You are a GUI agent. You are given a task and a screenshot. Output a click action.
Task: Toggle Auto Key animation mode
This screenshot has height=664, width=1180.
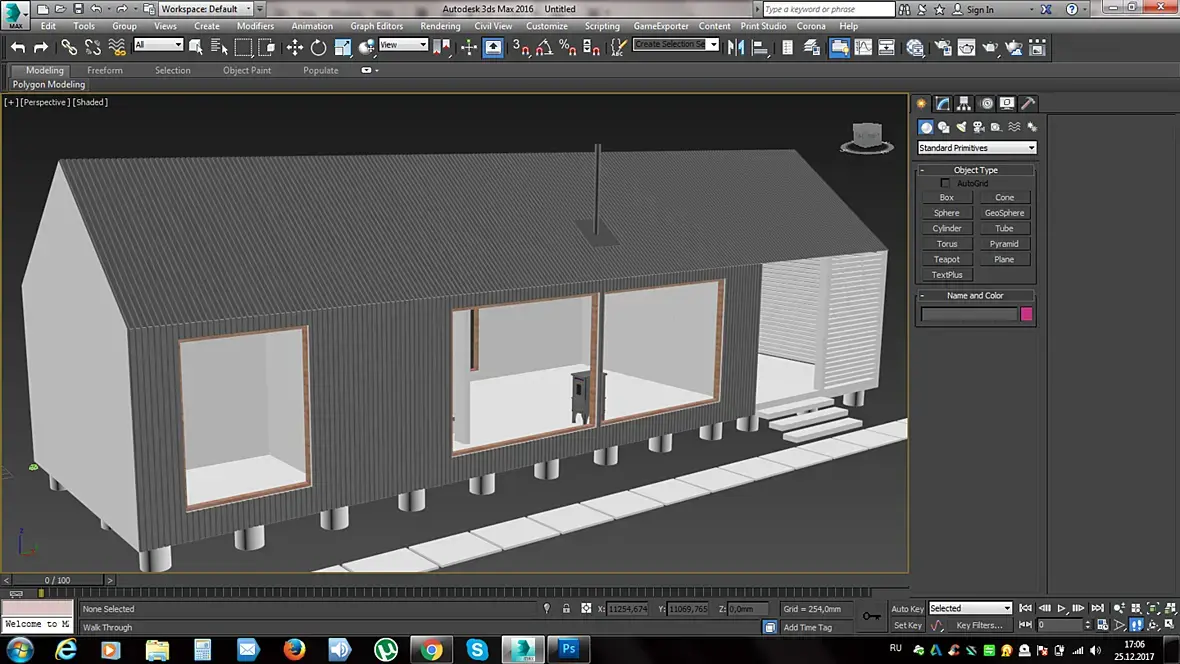pos(907,608)
